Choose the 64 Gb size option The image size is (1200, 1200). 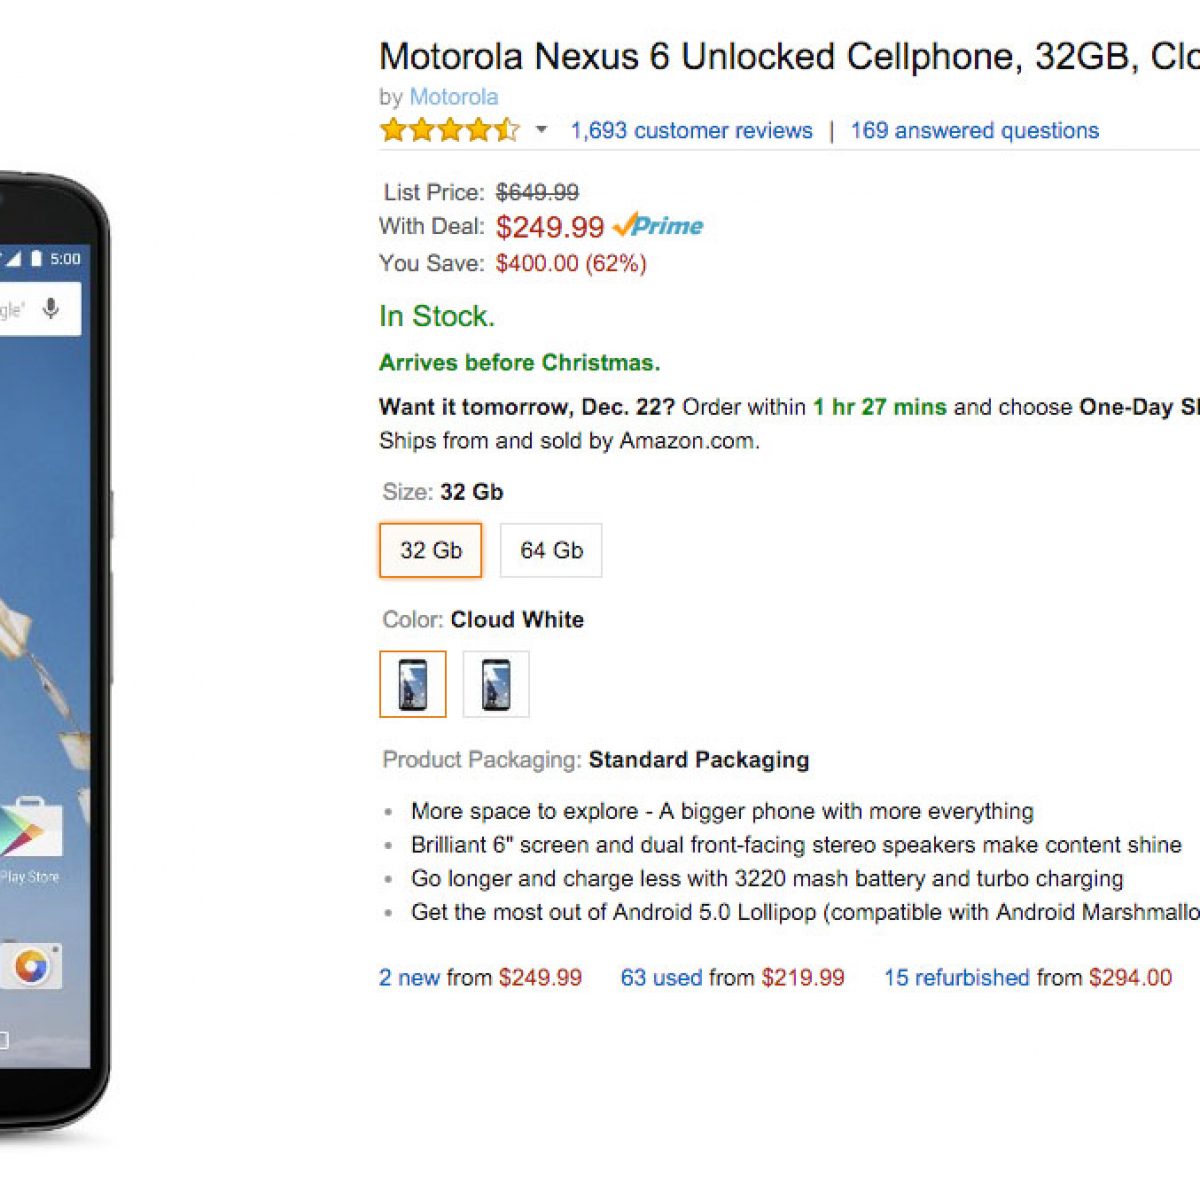click(551, 550)
